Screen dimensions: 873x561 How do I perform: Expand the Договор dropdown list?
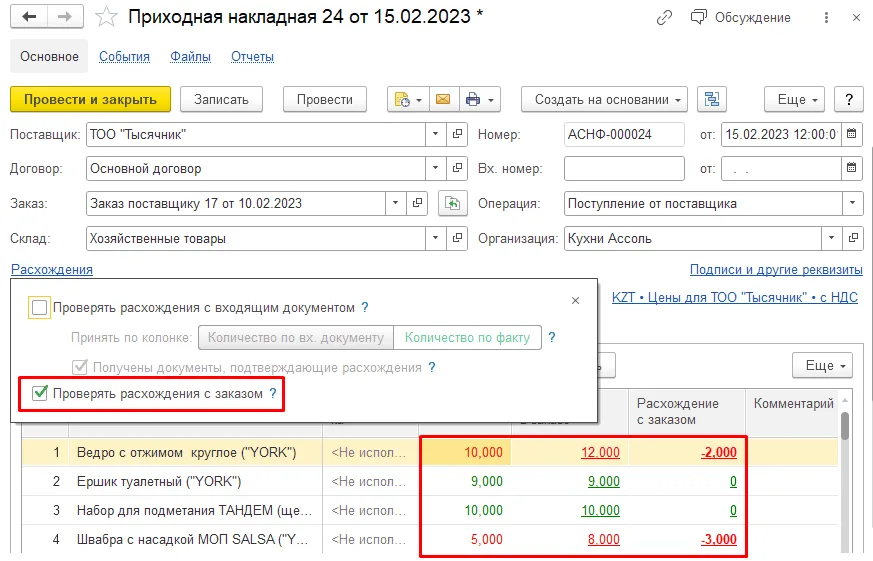(x=435, y=168)
